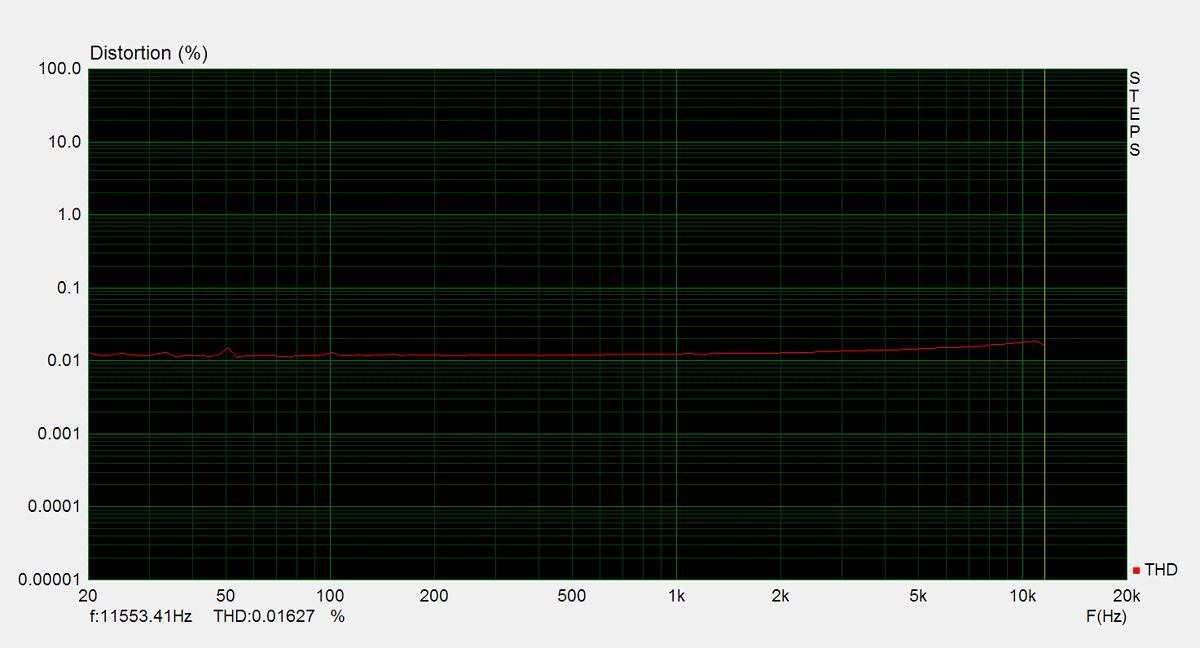
Task: Click the Distortion (%) axis title
Action: click(149, 53)
